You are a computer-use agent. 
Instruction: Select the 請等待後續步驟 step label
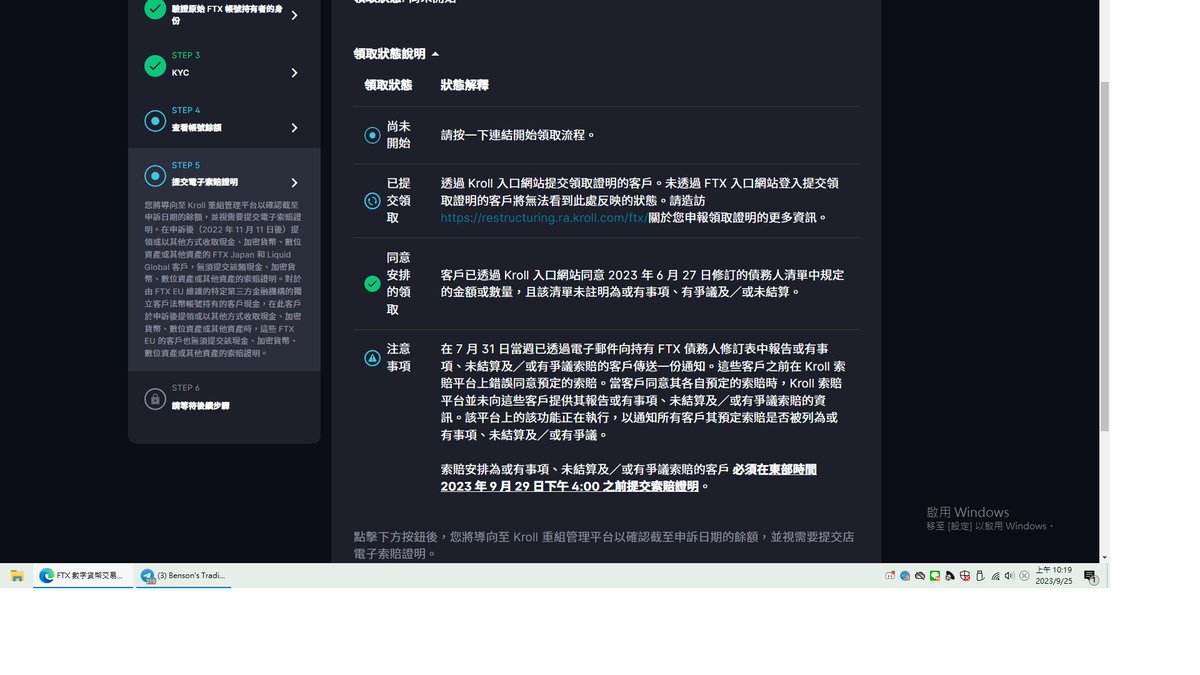pyautogui.click(x=200, y=406)
